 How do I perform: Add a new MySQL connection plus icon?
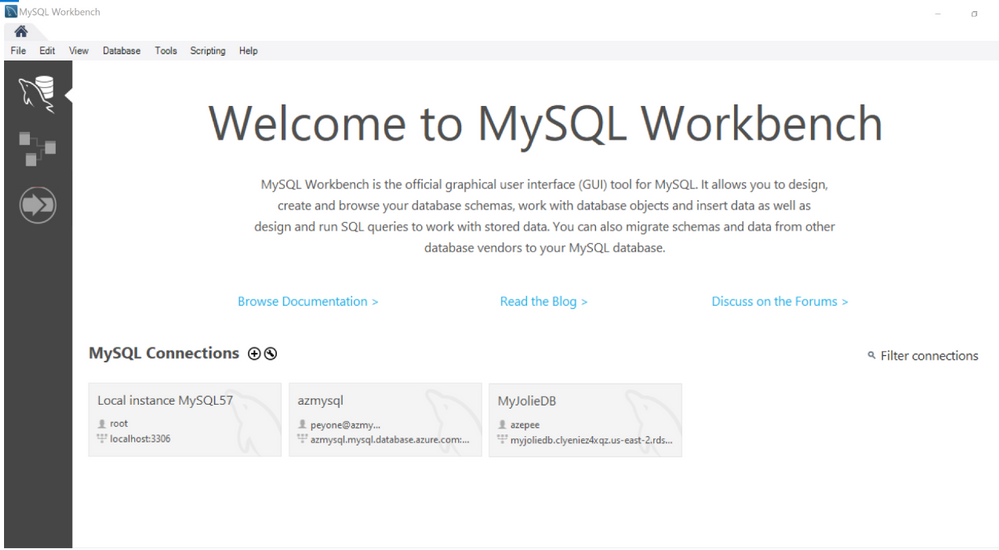click(x=254, y=354)
